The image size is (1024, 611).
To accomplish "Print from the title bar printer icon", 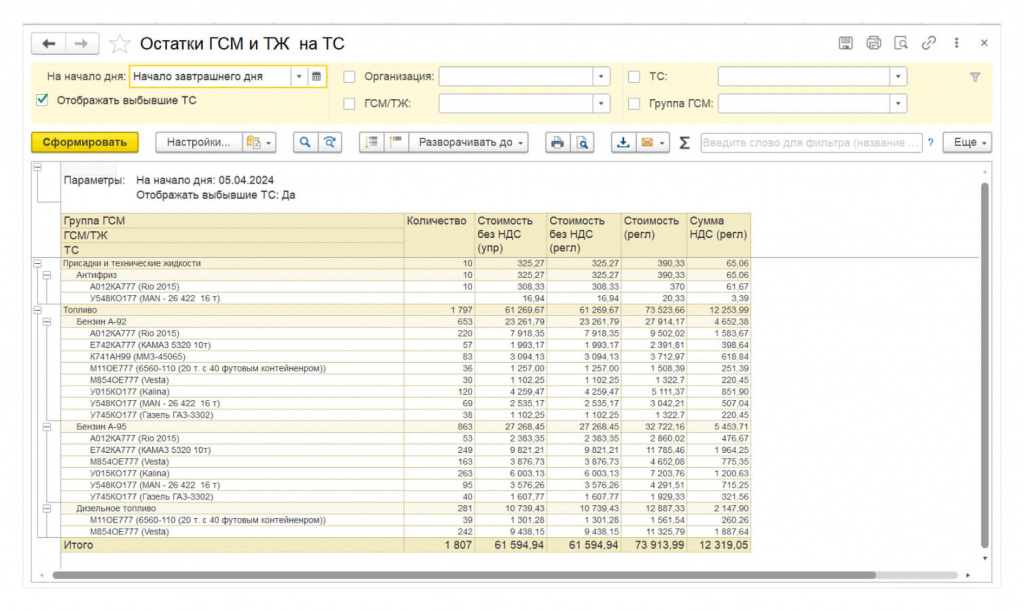I will pos(873,43).
